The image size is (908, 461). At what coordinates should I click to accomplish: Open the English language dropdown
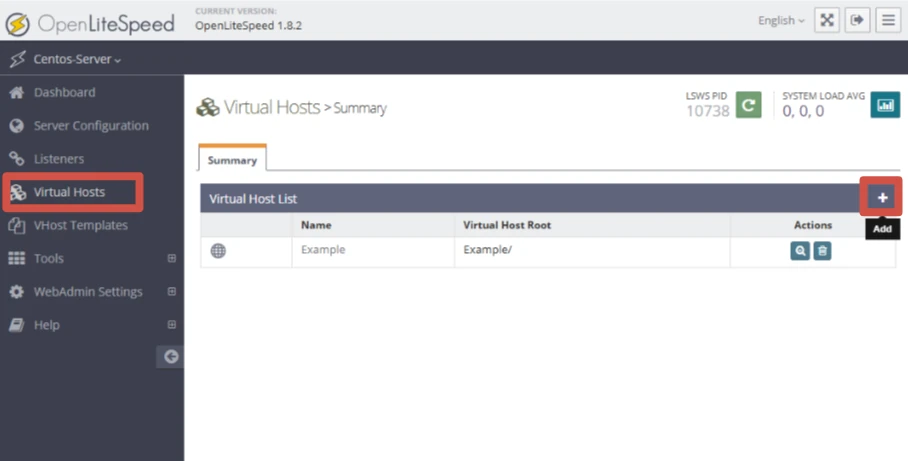781,21
